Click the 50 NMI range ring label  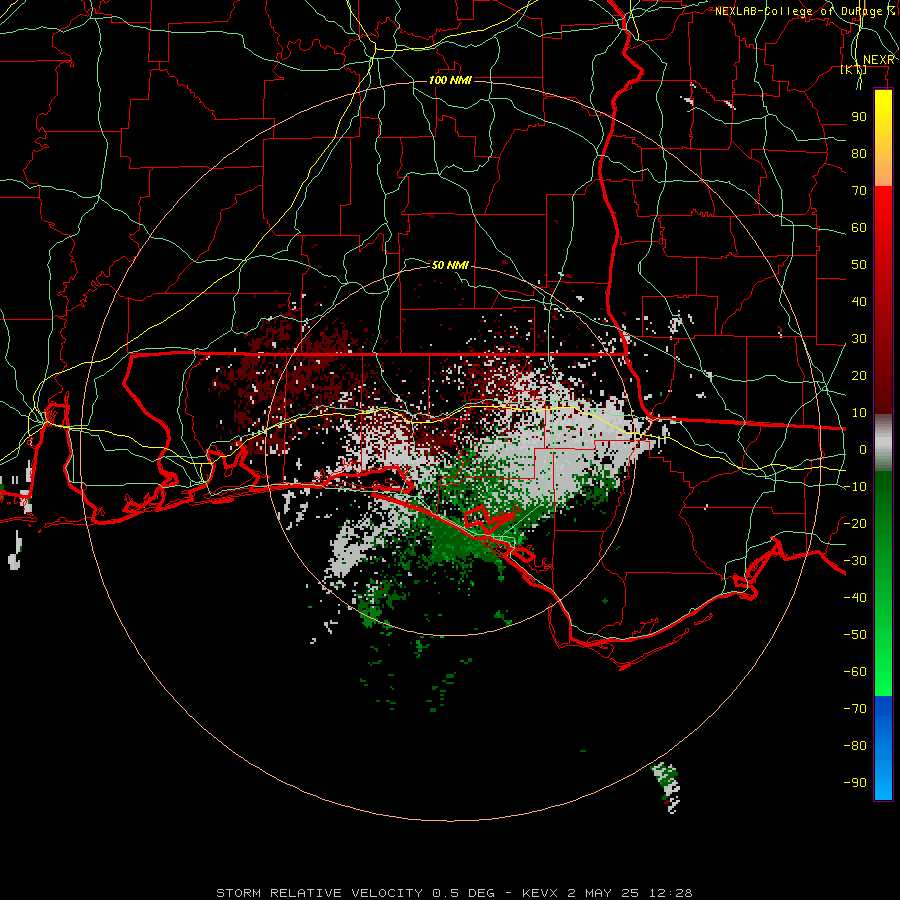[450, 265]
